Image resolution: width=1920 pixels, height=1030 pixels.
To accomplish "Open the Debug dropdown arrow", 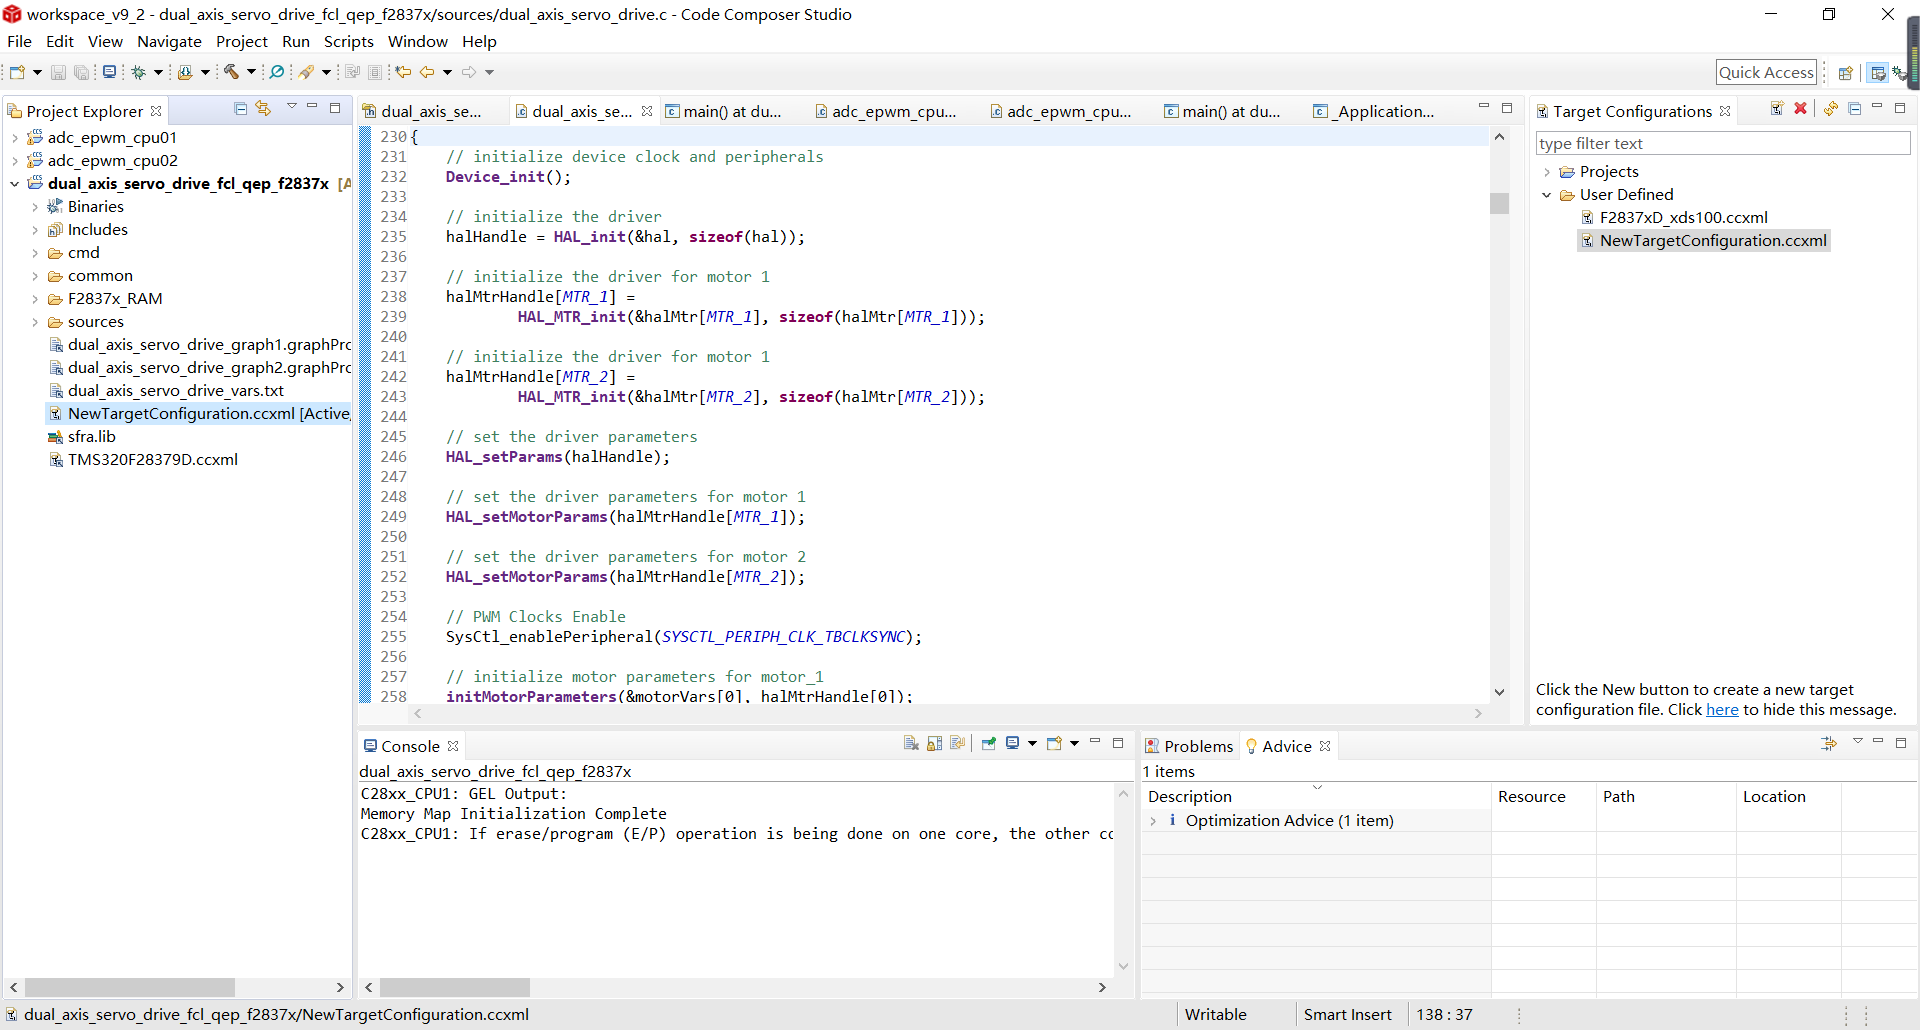I will [x=158, y=72].
